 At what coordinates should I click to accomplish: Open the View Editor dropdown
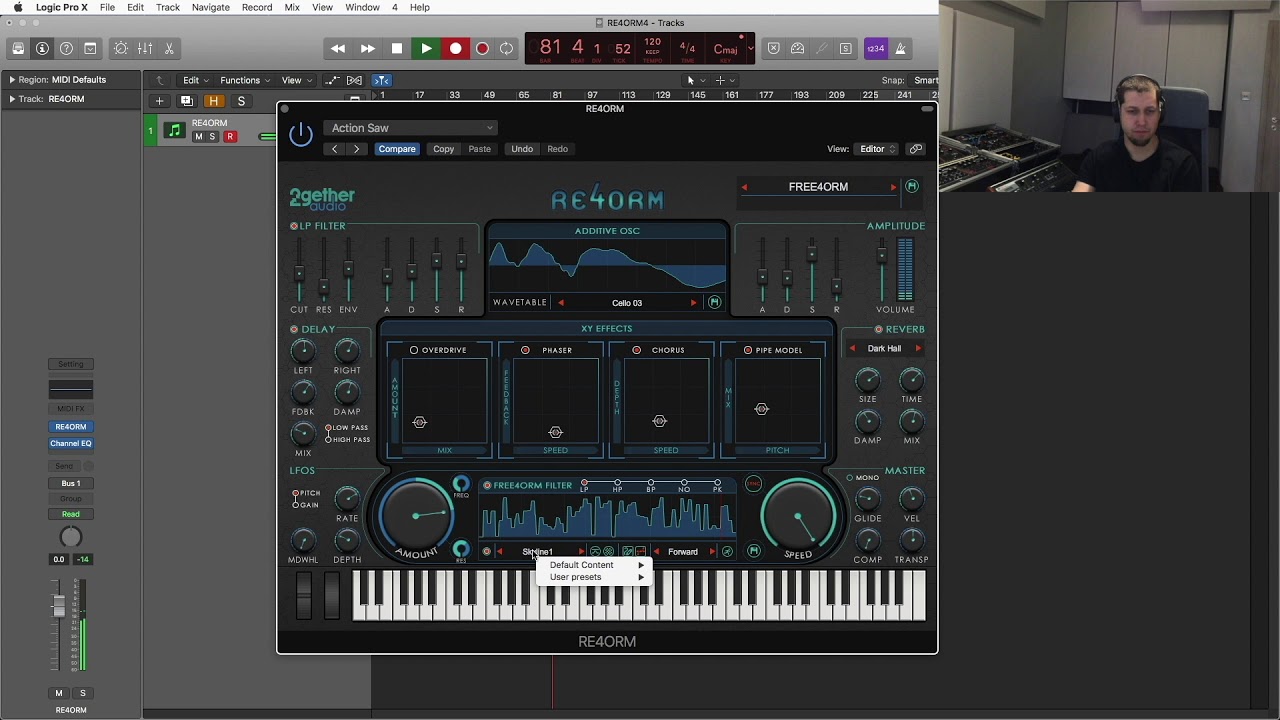(877, 149)
